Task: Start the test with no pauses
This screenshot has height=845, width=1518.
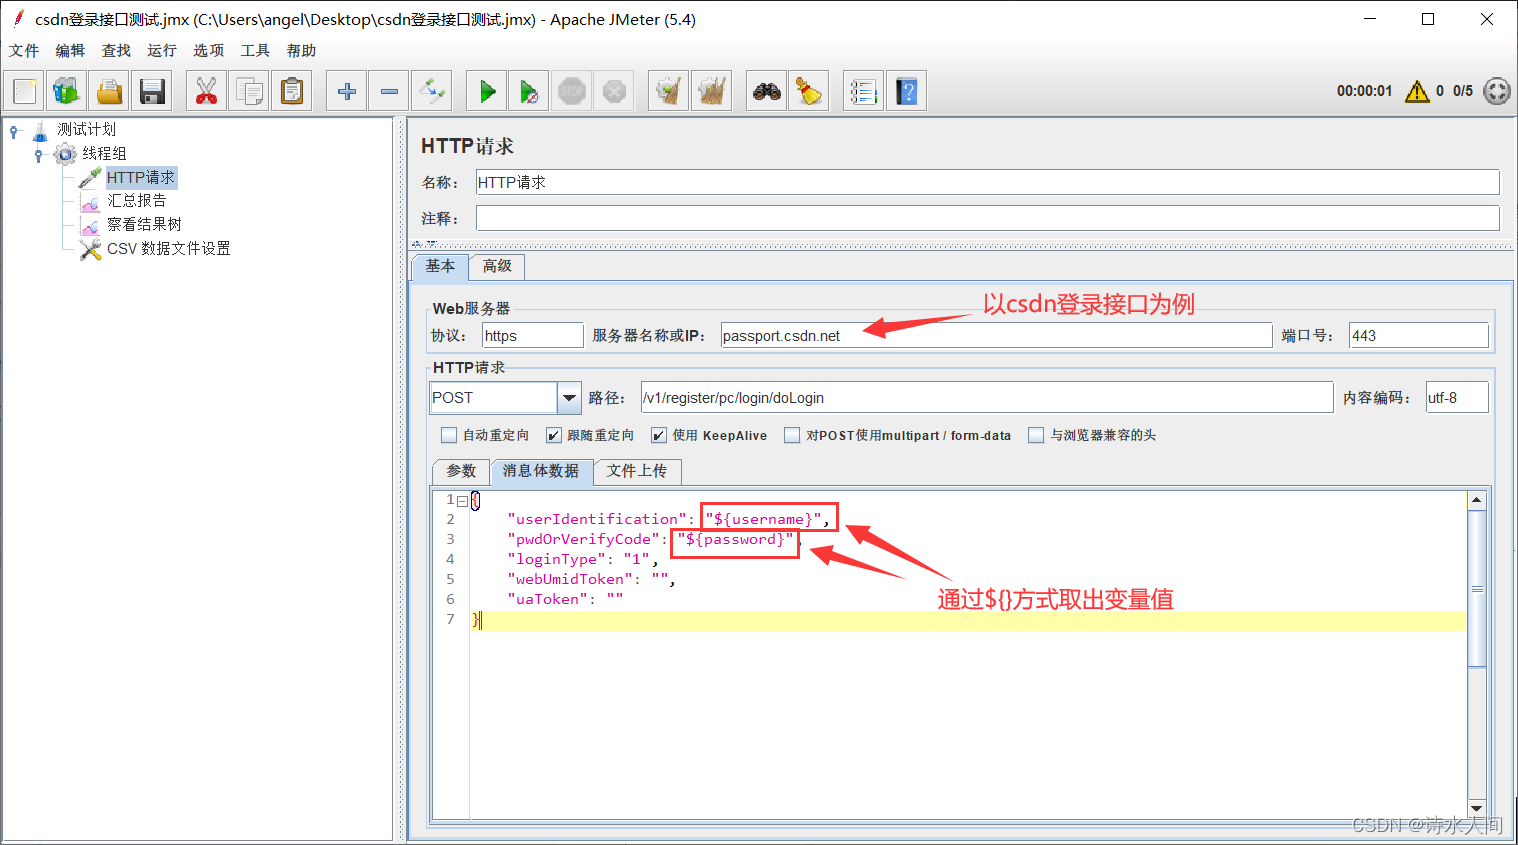Action: point(529,91)
